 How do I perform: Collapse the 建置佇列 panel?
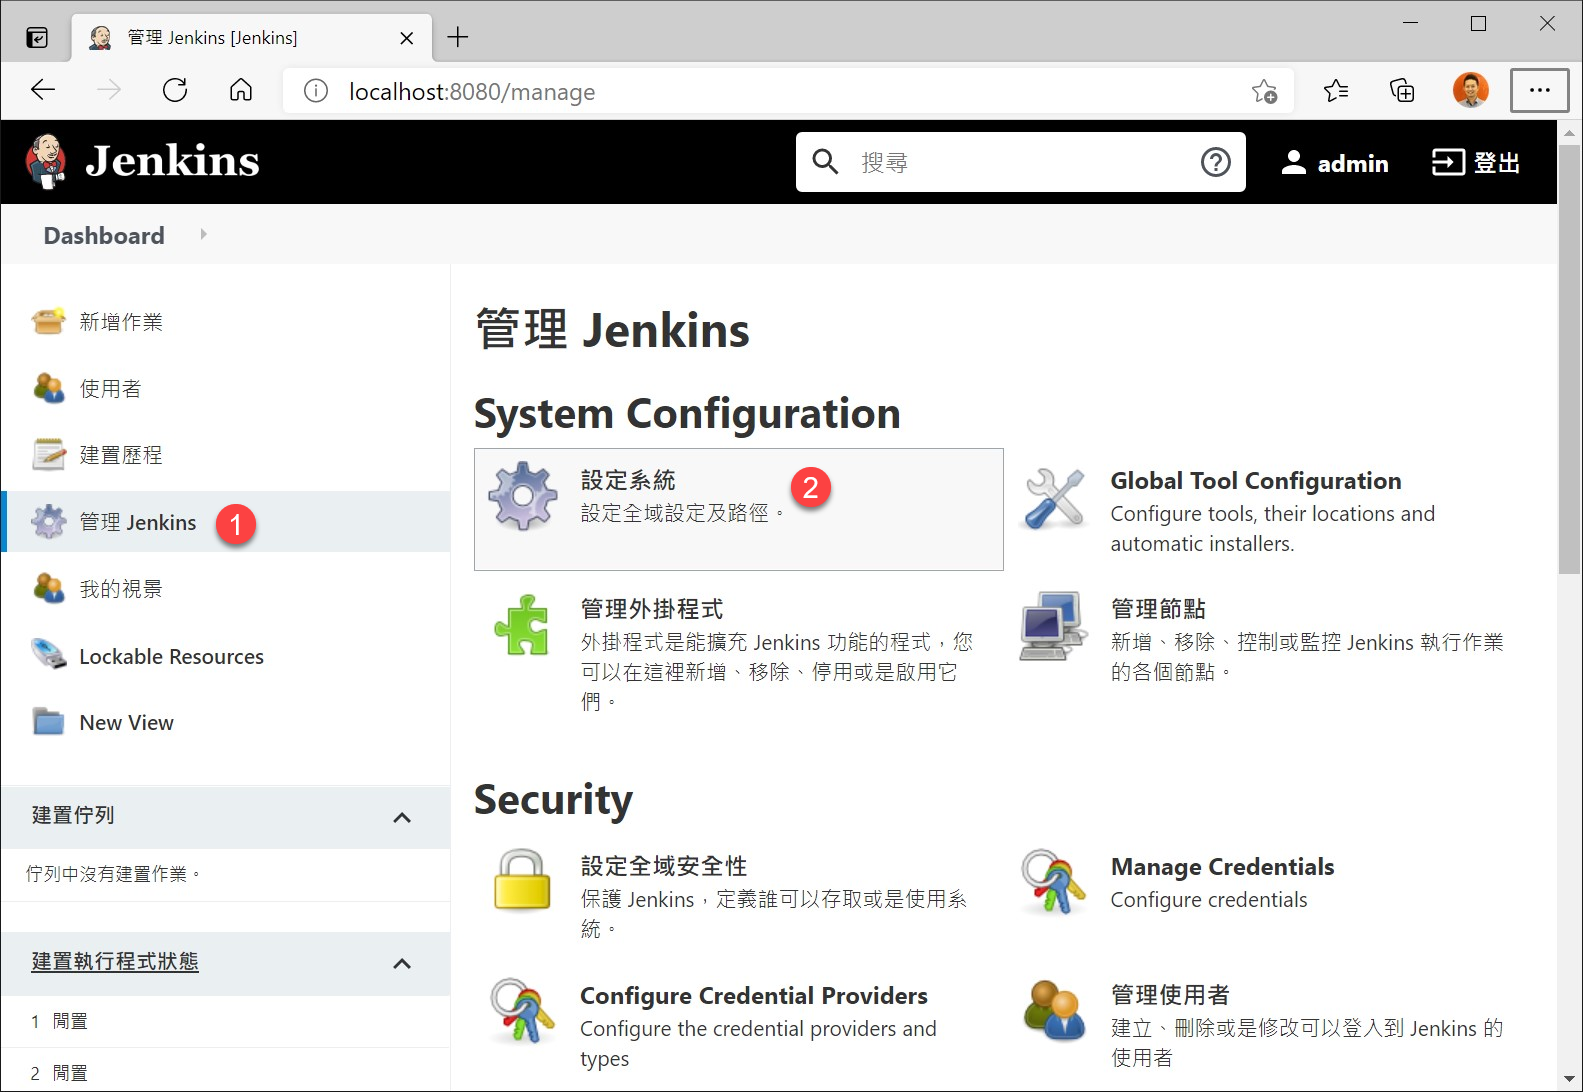pos(402,818)
